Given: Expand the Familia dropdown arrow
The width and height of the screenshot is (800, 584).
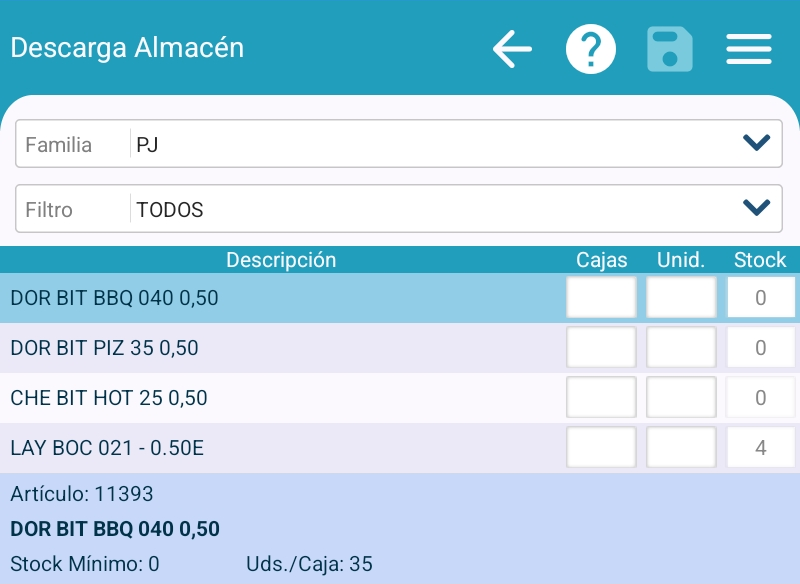Looking at the screenshot, I should (757, 144).
